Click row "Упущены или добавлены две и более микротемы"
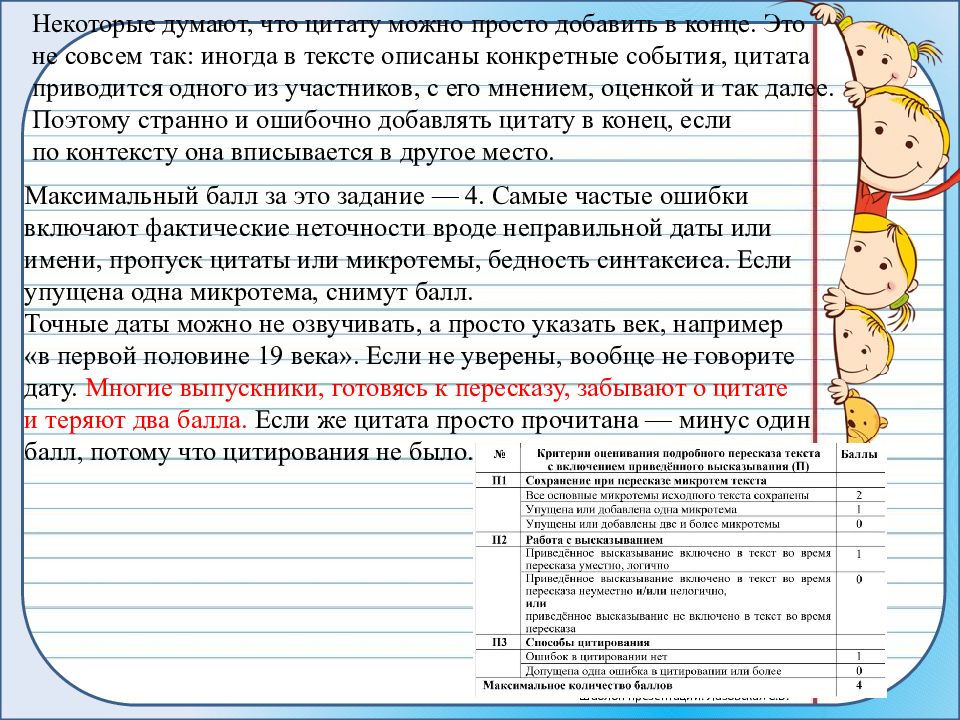The width and height of the screenshot is (960, 720). pyautogui.click(x=653, y=524)
